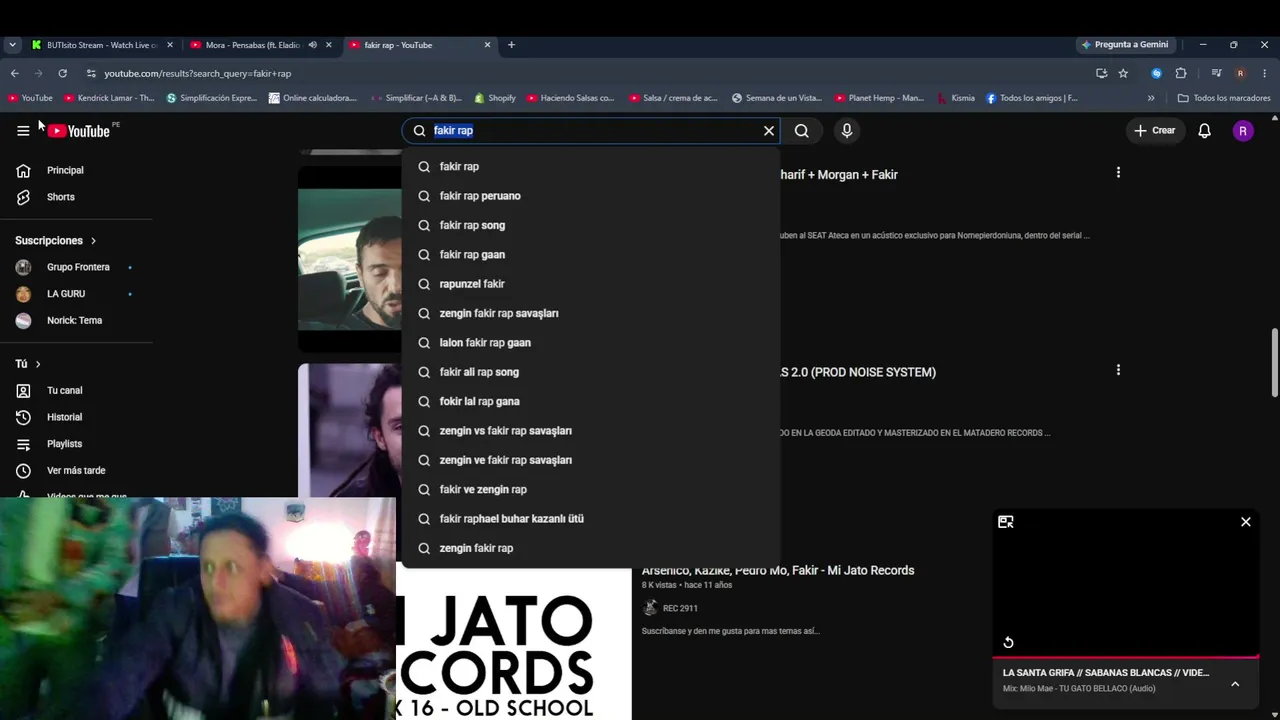Viewport: 1280px width, 720px height.
Task: Open the browser extensions puzzle menu
Action: [x=1181, y=73]
